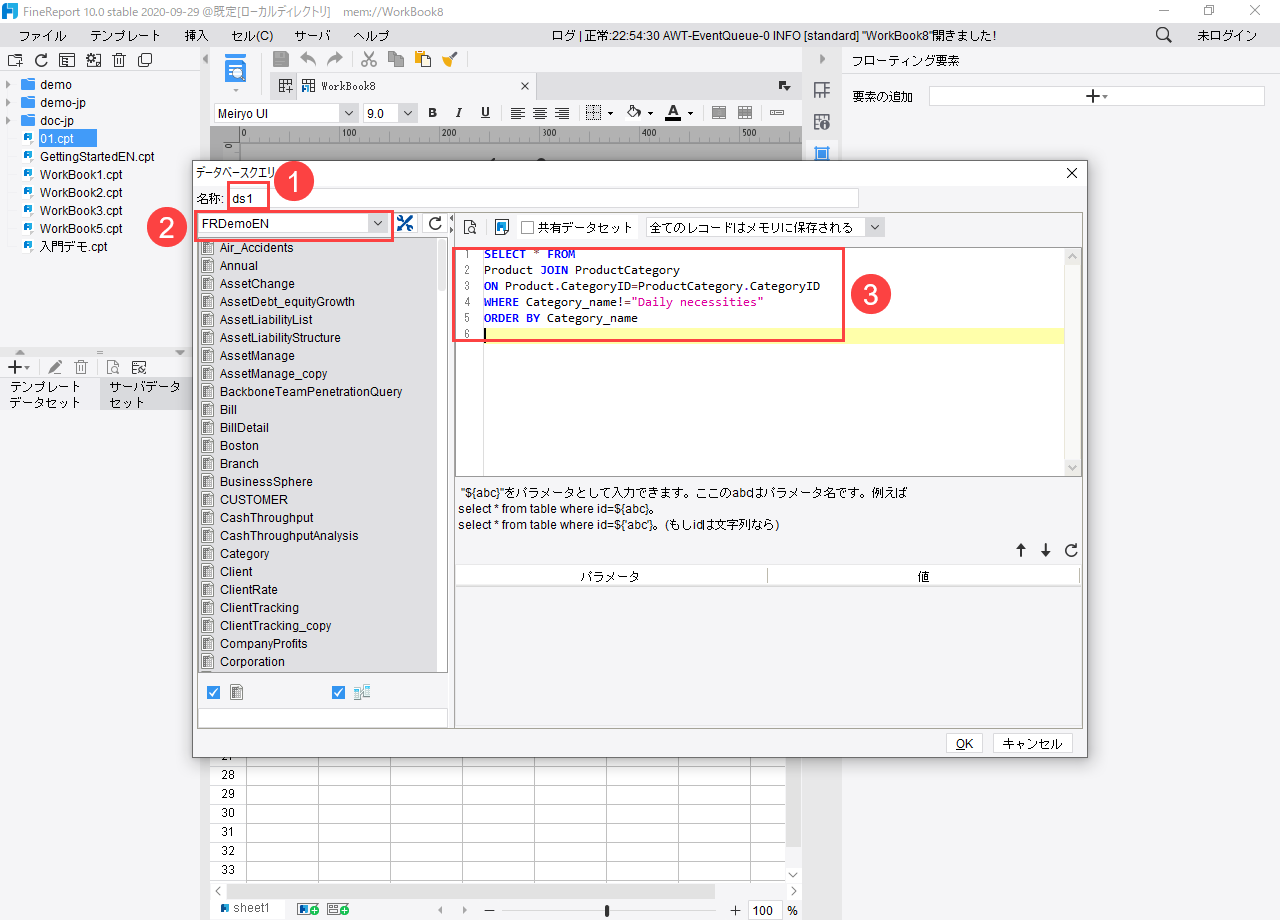The image size is (1280, 920).
Task: Click キャンセル in the query dialog
Action: point(1033,743)
